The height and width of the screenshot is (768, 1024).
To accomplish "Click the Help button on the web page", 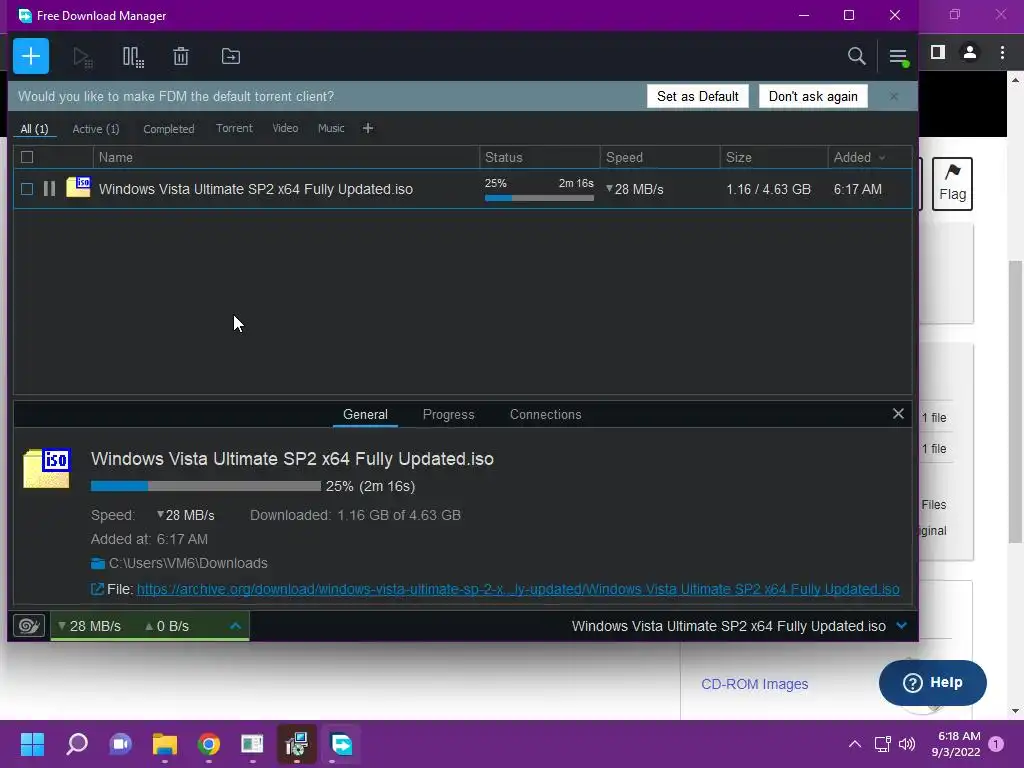I will tap(933, 682).
